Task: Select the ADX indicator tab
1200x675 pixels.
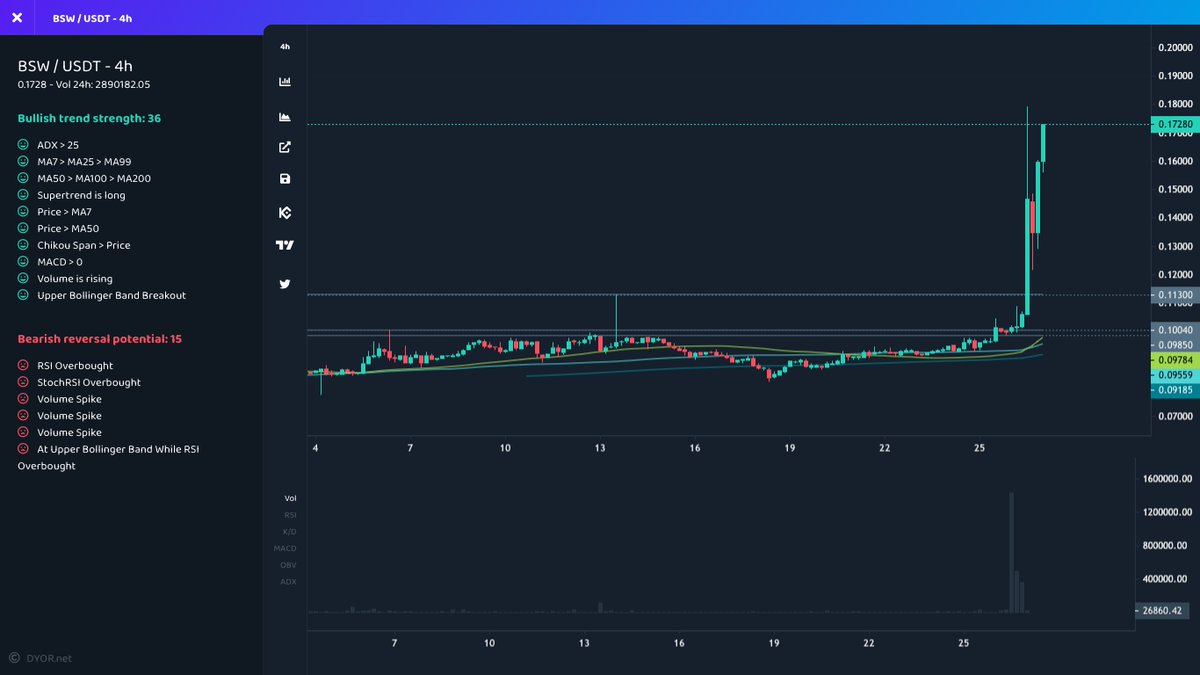Action: point(289,581)
